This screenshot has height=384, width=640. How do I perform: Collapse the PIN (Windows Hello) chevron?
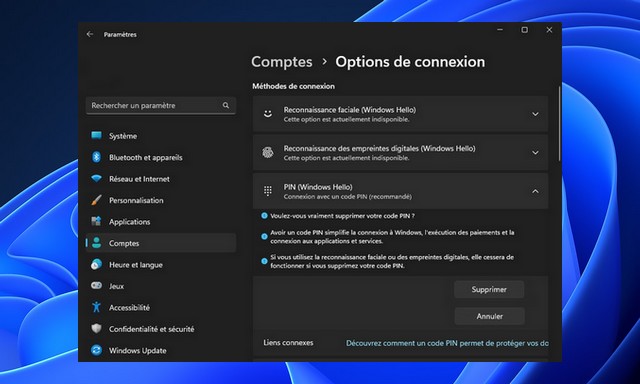(535, 191)
